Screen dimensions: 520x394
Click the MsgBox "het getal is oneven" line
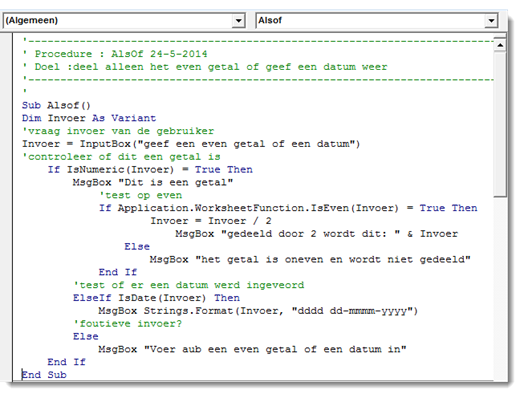[310, 260]
